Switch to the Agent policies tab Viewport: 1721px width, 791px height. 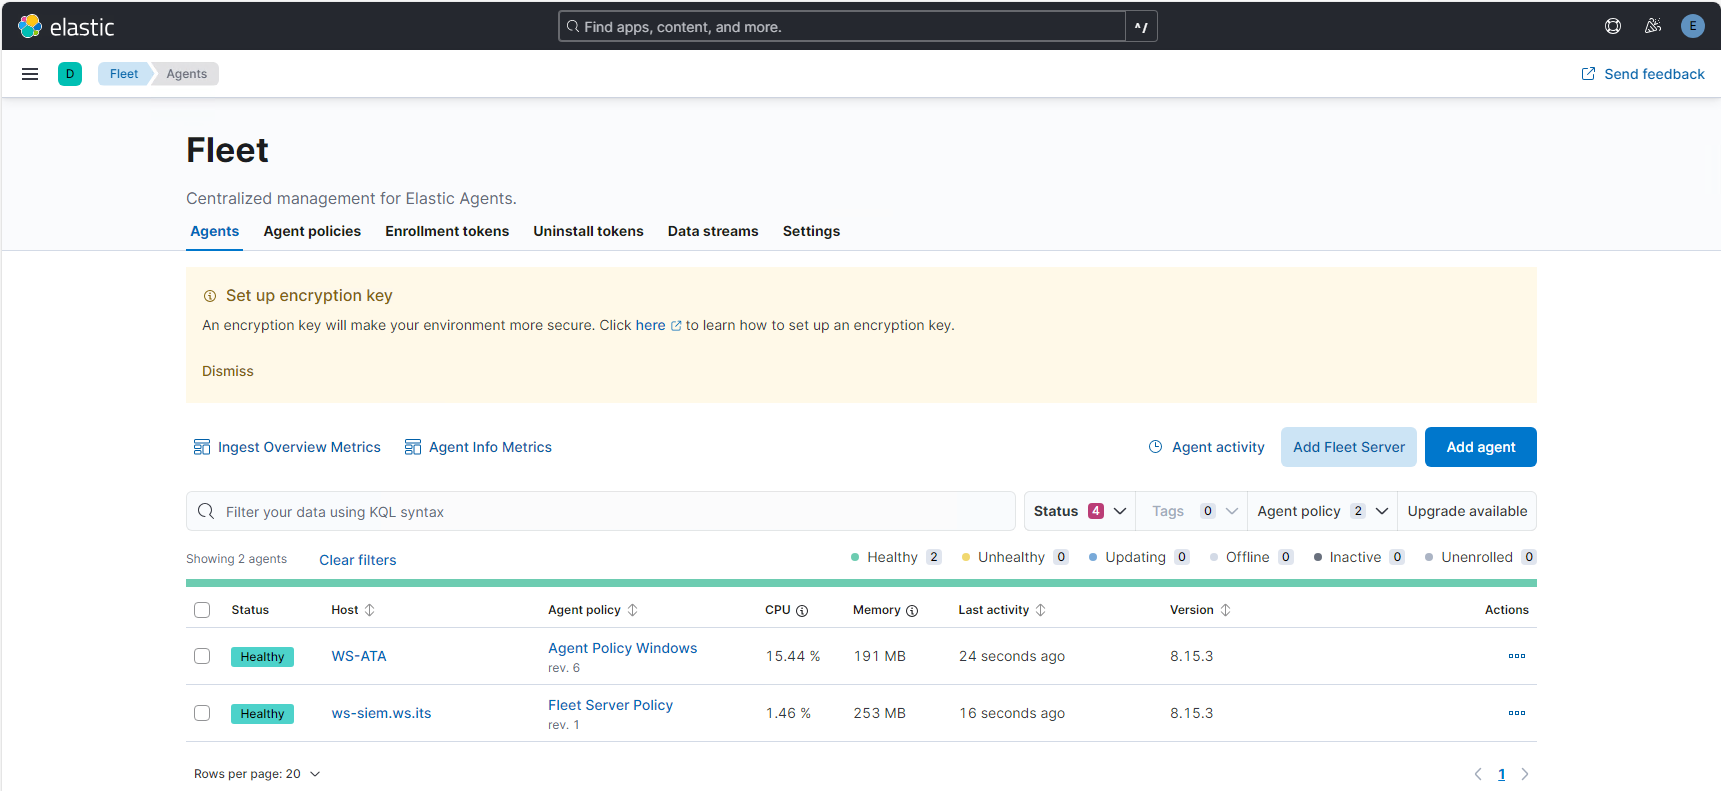coord(312,231)
